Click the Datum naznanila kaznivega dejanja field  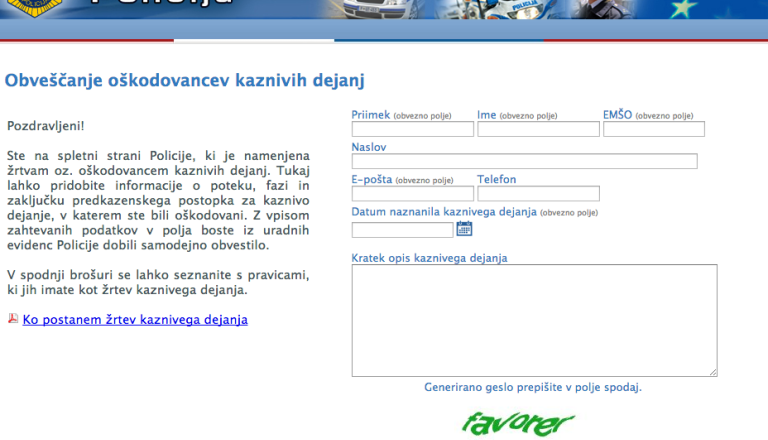coord(402,230)
